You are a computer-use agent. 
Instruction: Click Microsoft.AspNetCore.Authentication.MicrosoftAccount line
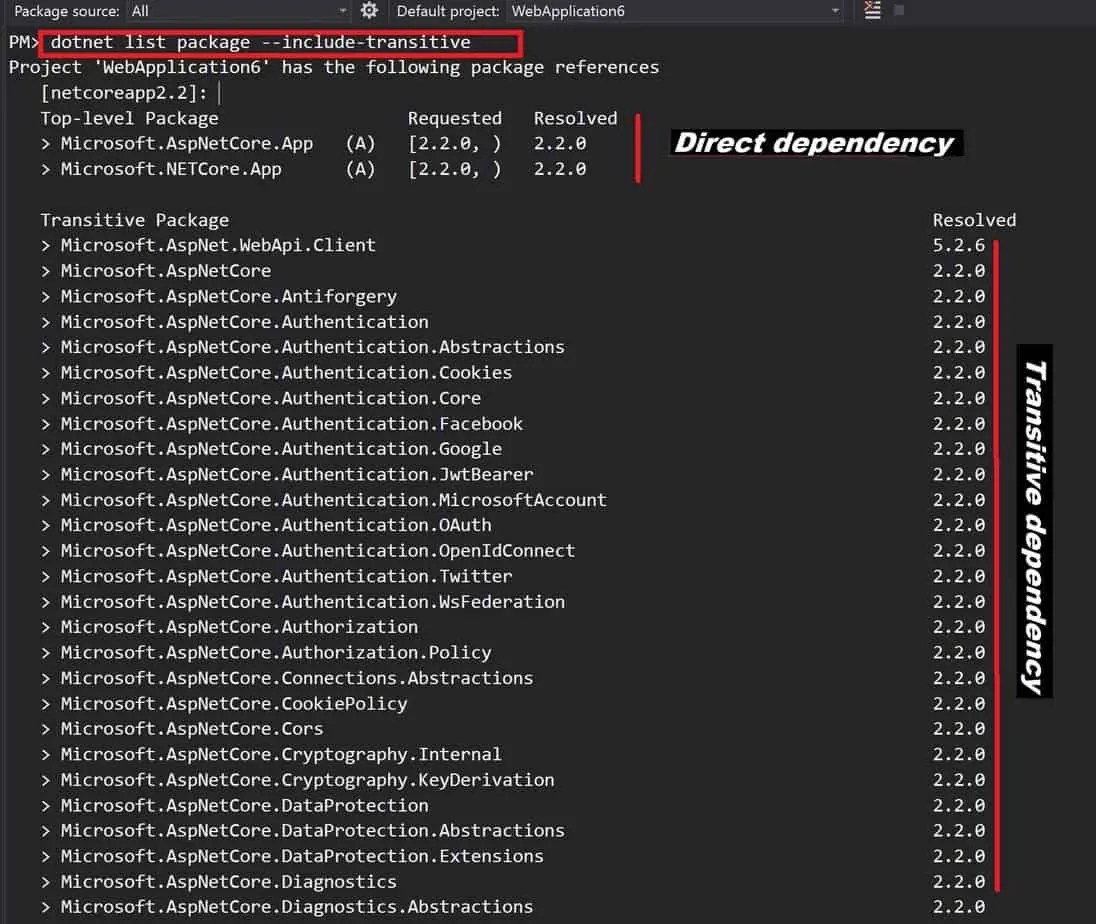tap(324, 500)
